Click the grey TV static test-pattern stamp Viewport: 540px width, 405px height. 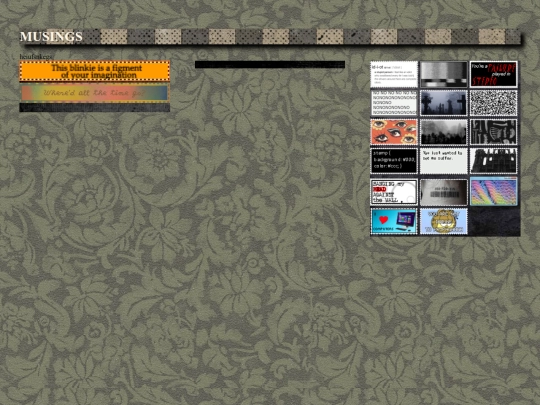click(444, 74)
